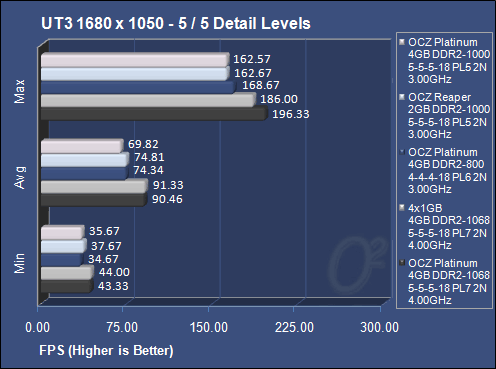Select the 168.67 Max value label
The image size is (496, 369).
point(261,85)
